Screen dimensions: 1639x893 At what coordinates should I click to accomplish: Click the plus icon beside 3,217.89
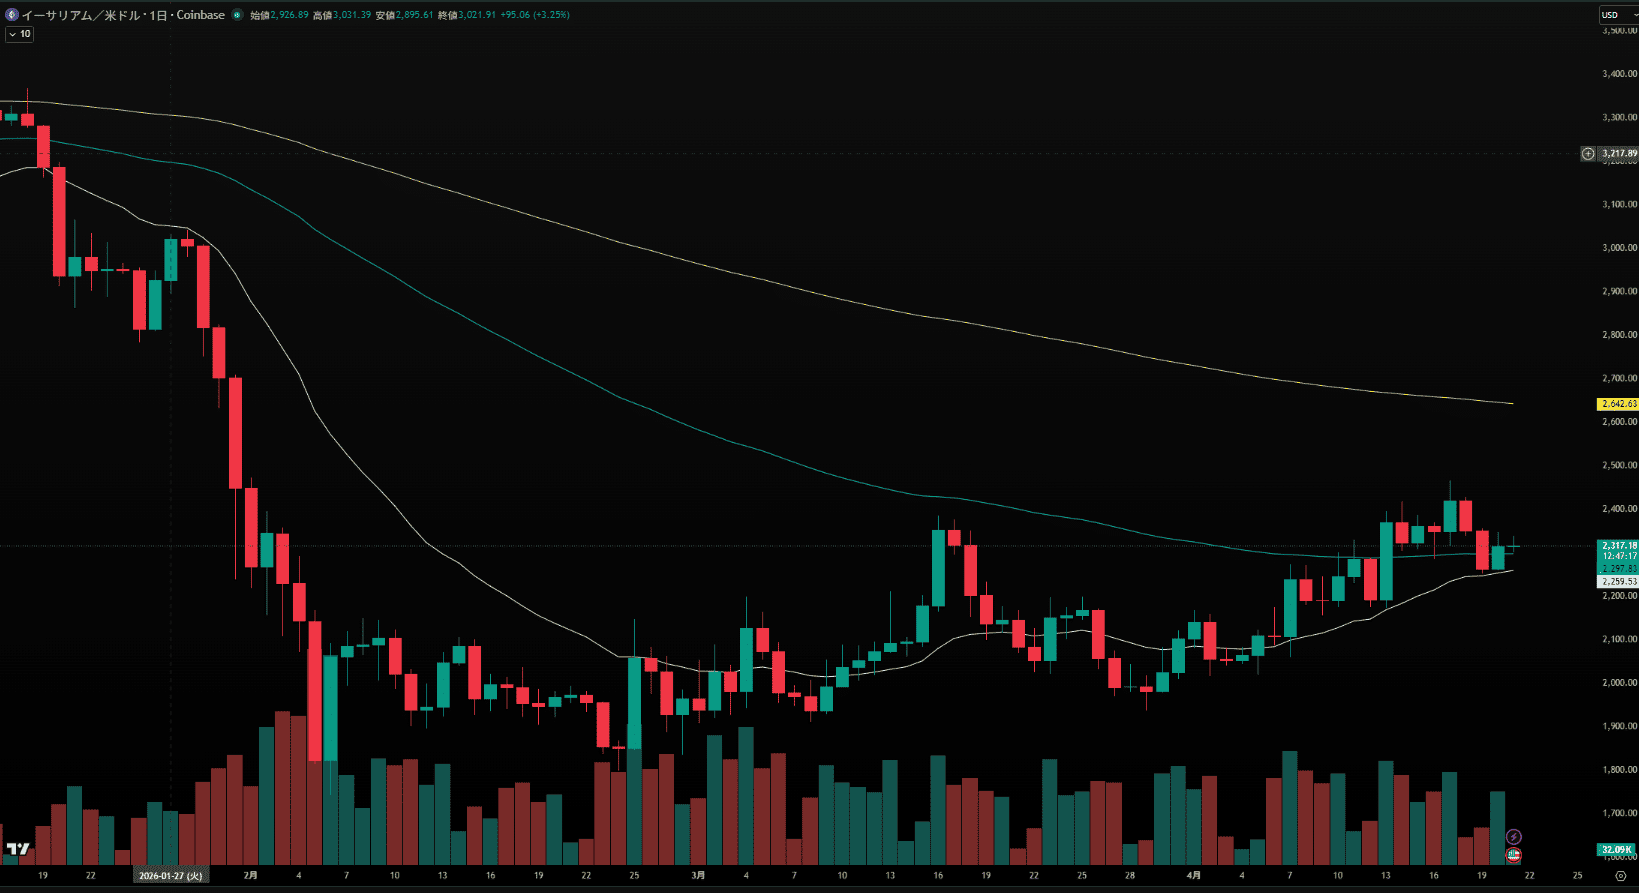point(1588,154)
